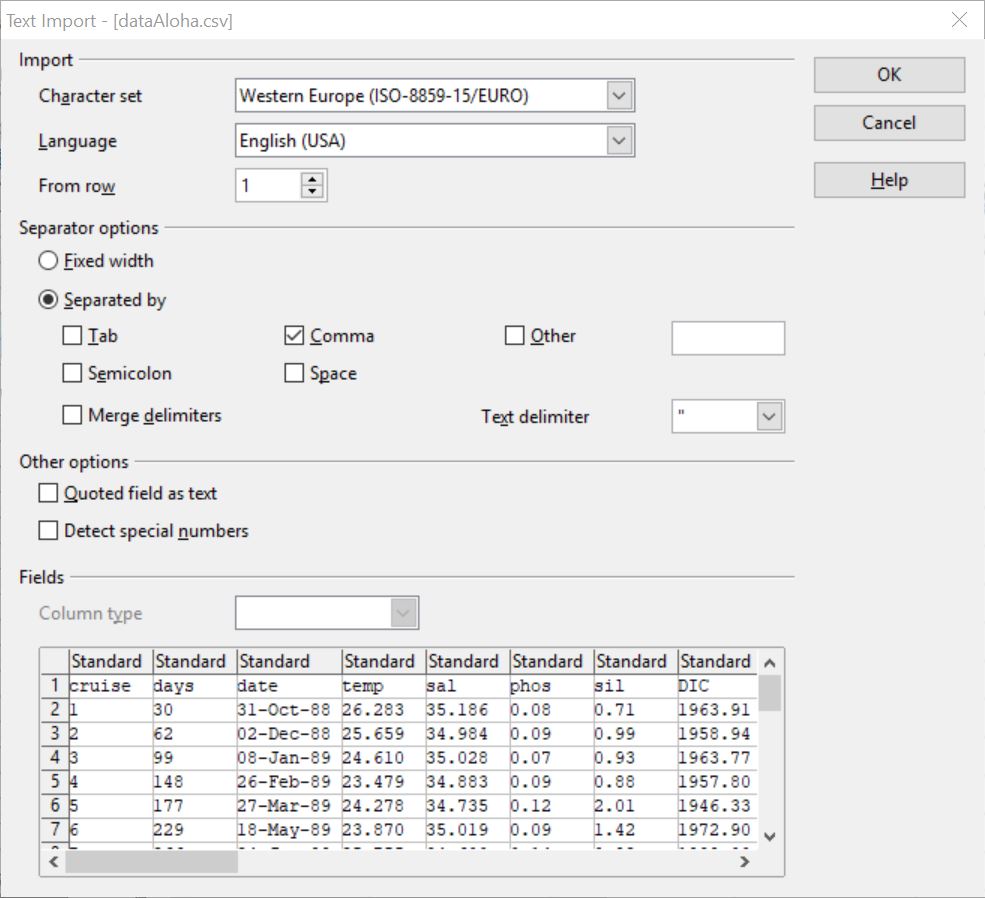Open the Column type dropdown
The image size is (985, 898).
click(404, 613)
